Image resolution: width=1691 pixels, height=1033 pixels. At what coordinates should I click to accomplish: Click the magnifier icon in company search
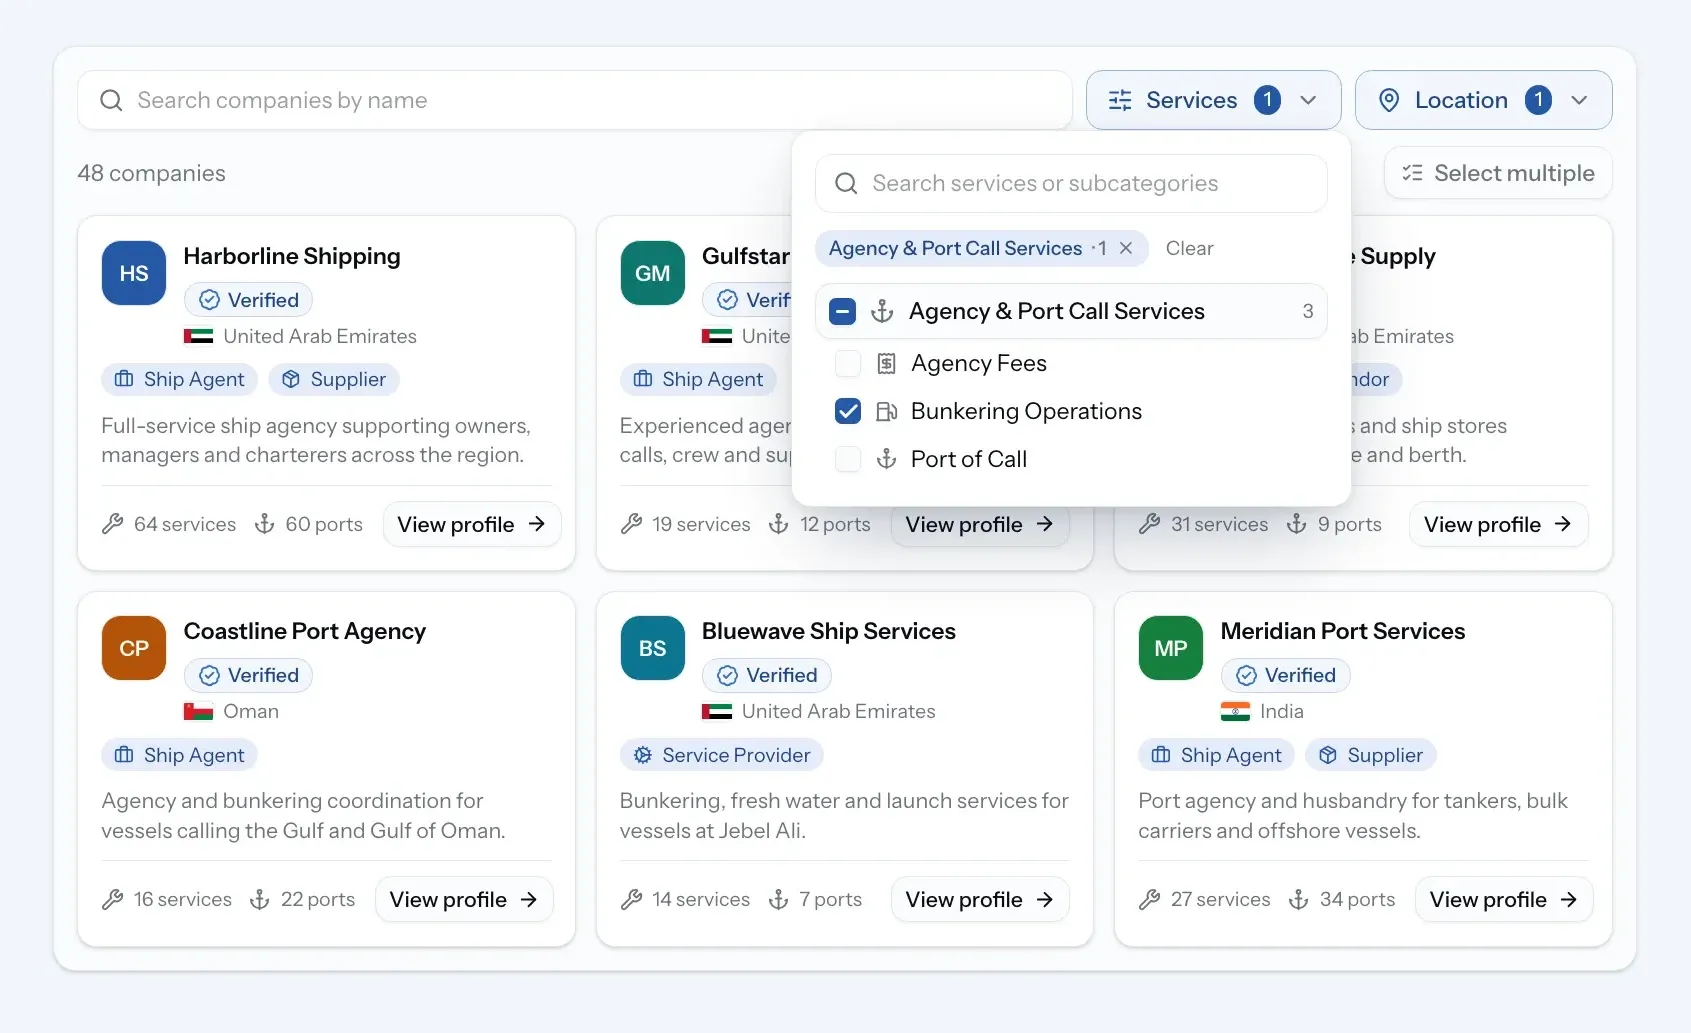click(x=112, y=100)
